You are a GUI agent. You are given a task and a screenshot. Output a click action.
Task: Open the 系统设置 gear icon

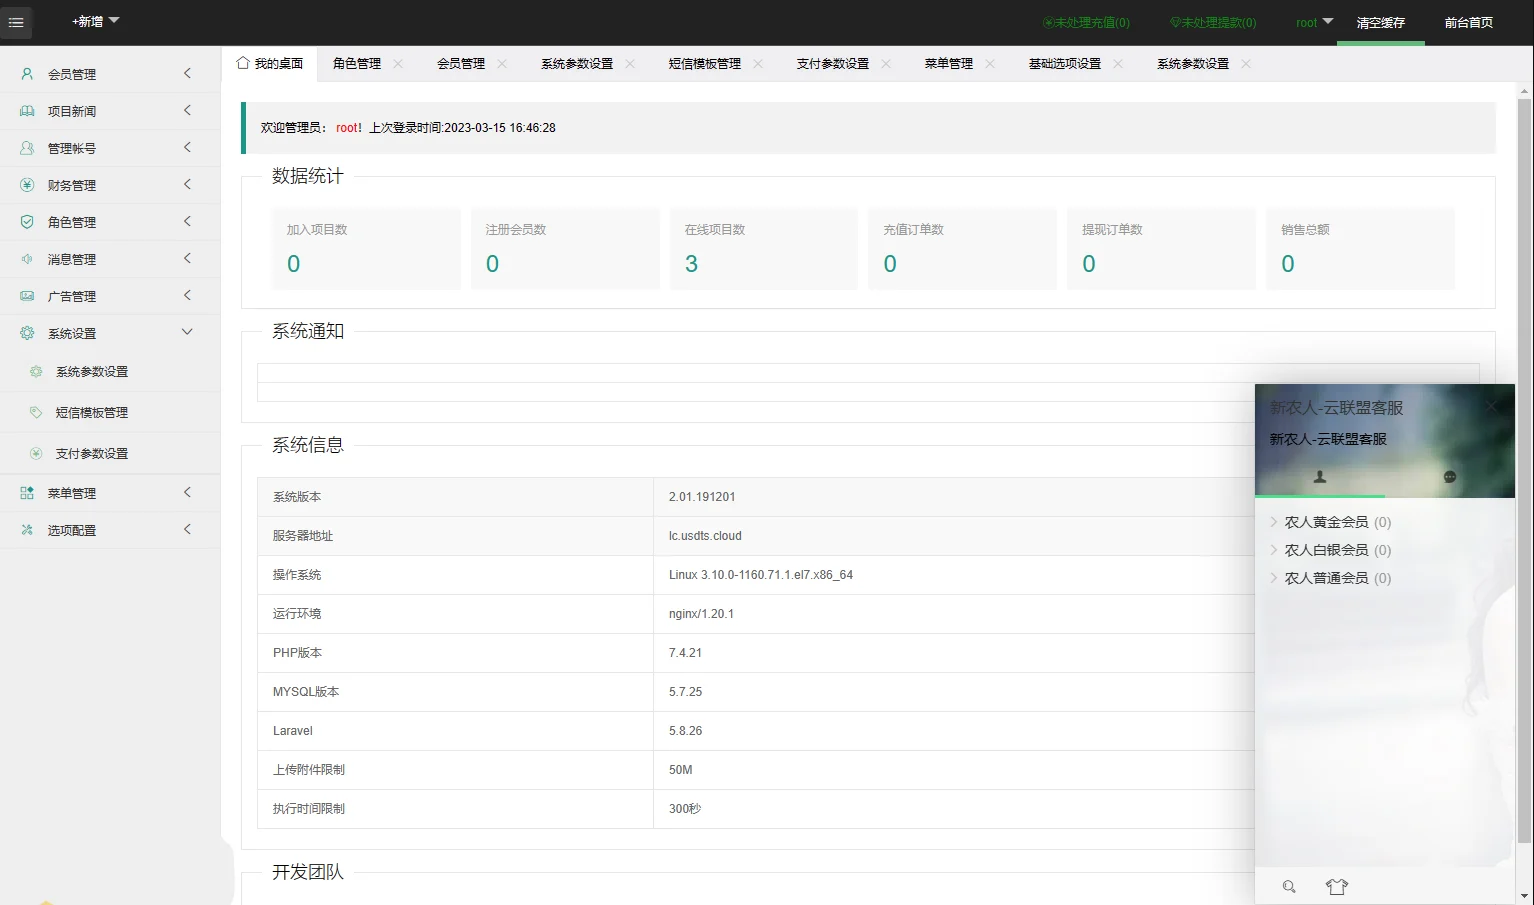pos(27,332)
